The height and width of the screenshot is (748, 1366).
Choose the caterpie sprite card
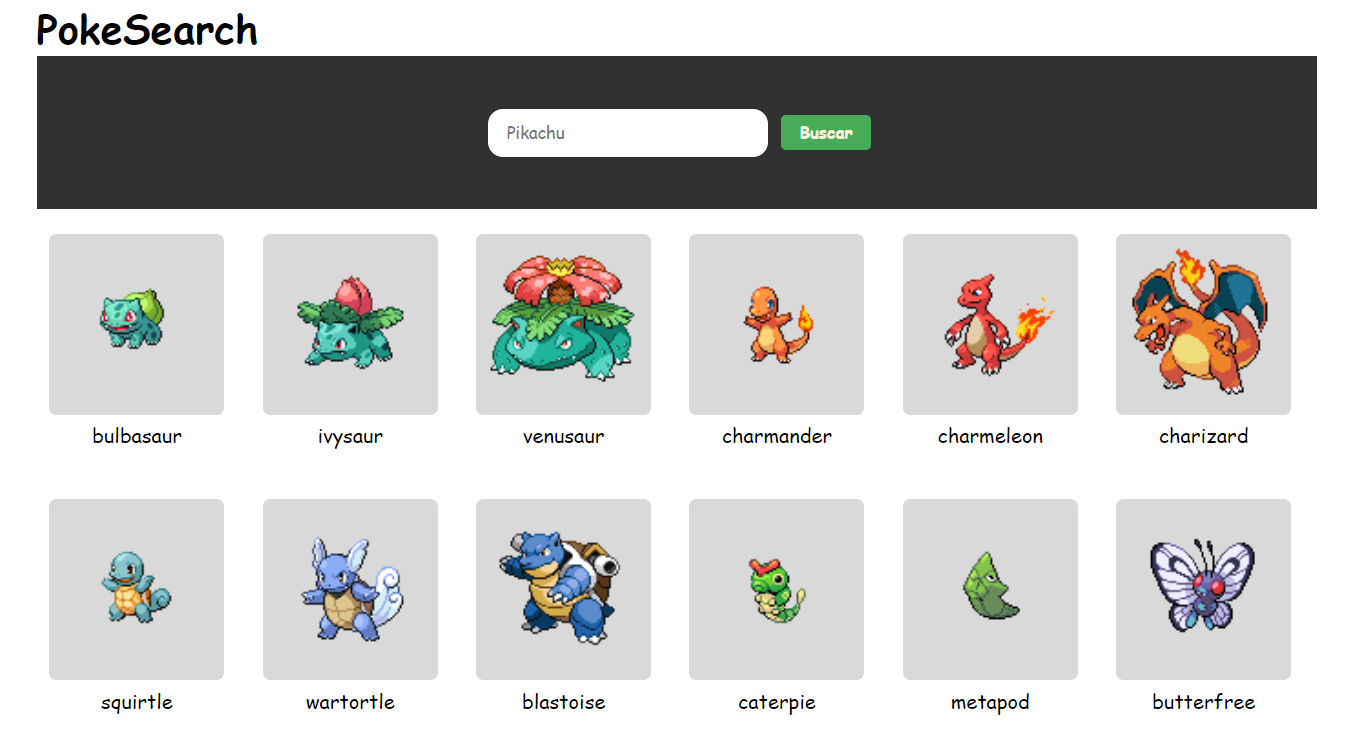point(776,589)
